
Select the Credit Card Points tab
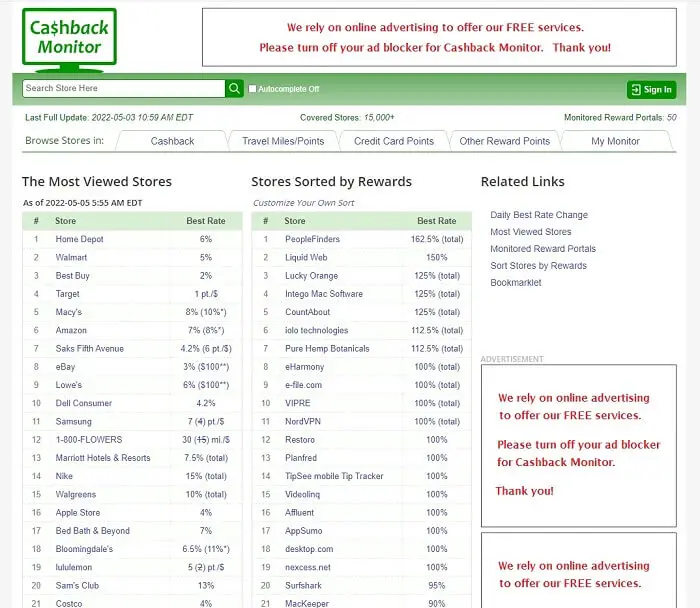(x=394, y=141)
